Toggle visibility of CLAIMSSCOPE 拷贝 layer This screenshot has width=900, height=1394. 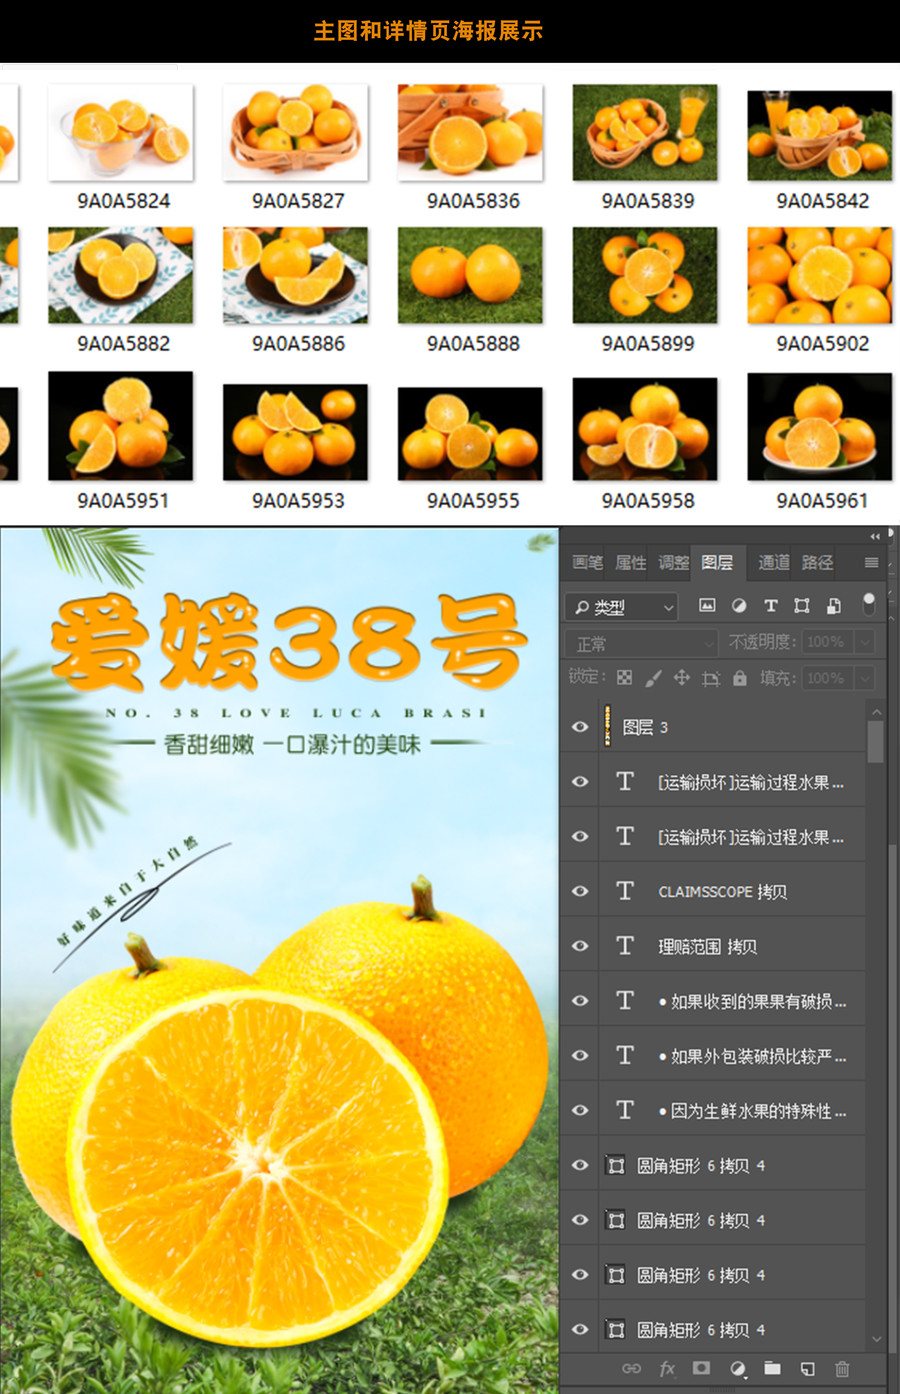[x=580, y=891]
